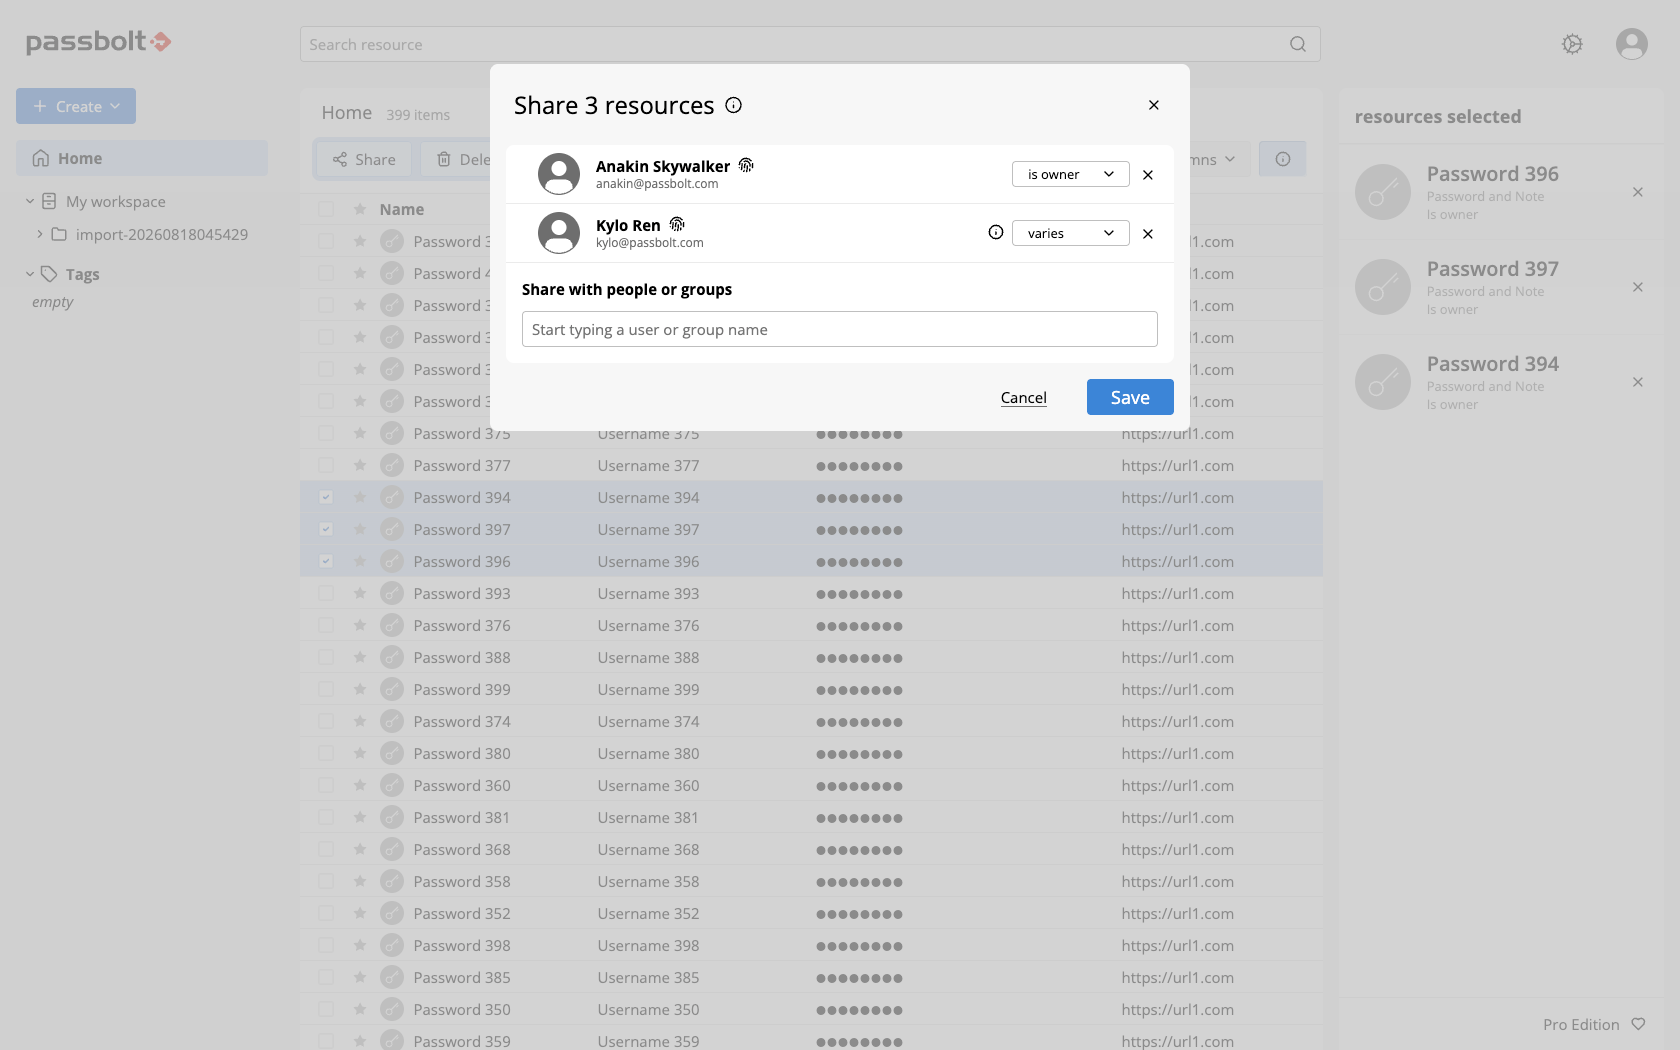This screenshot has height=1050, width=1680.
Task: Click the Password 396 key thumbnail in sidebar
Action: coord(1383,192)
